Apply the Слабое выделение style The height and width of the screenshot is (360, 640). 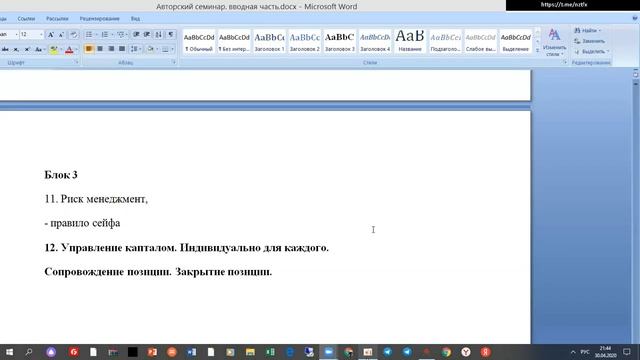click(480, 42)
